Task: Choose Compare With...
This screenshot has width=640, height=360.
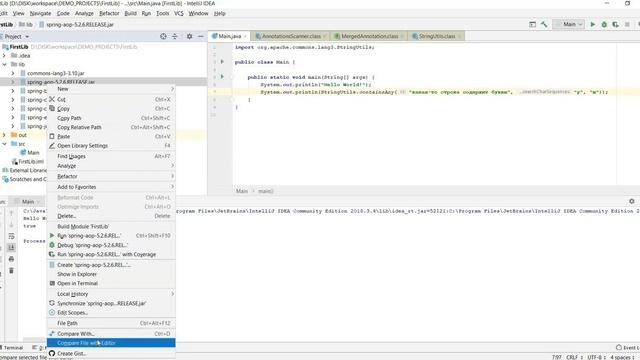Action: (111, 334)
